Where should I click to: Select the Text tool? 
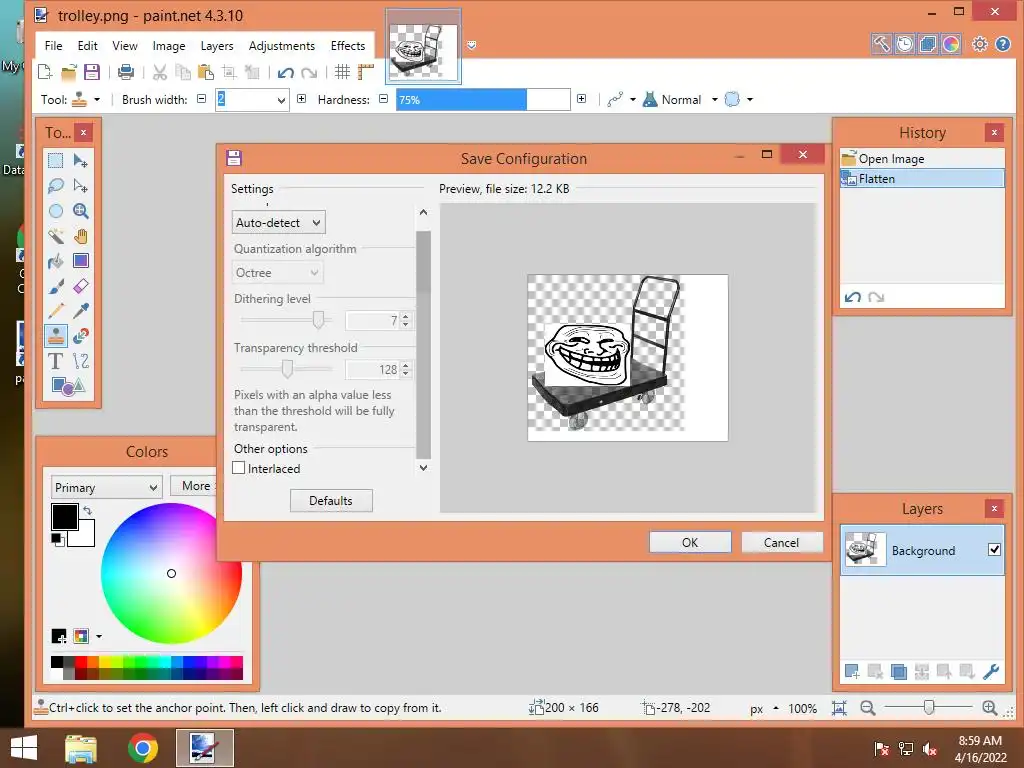(56, 361)
